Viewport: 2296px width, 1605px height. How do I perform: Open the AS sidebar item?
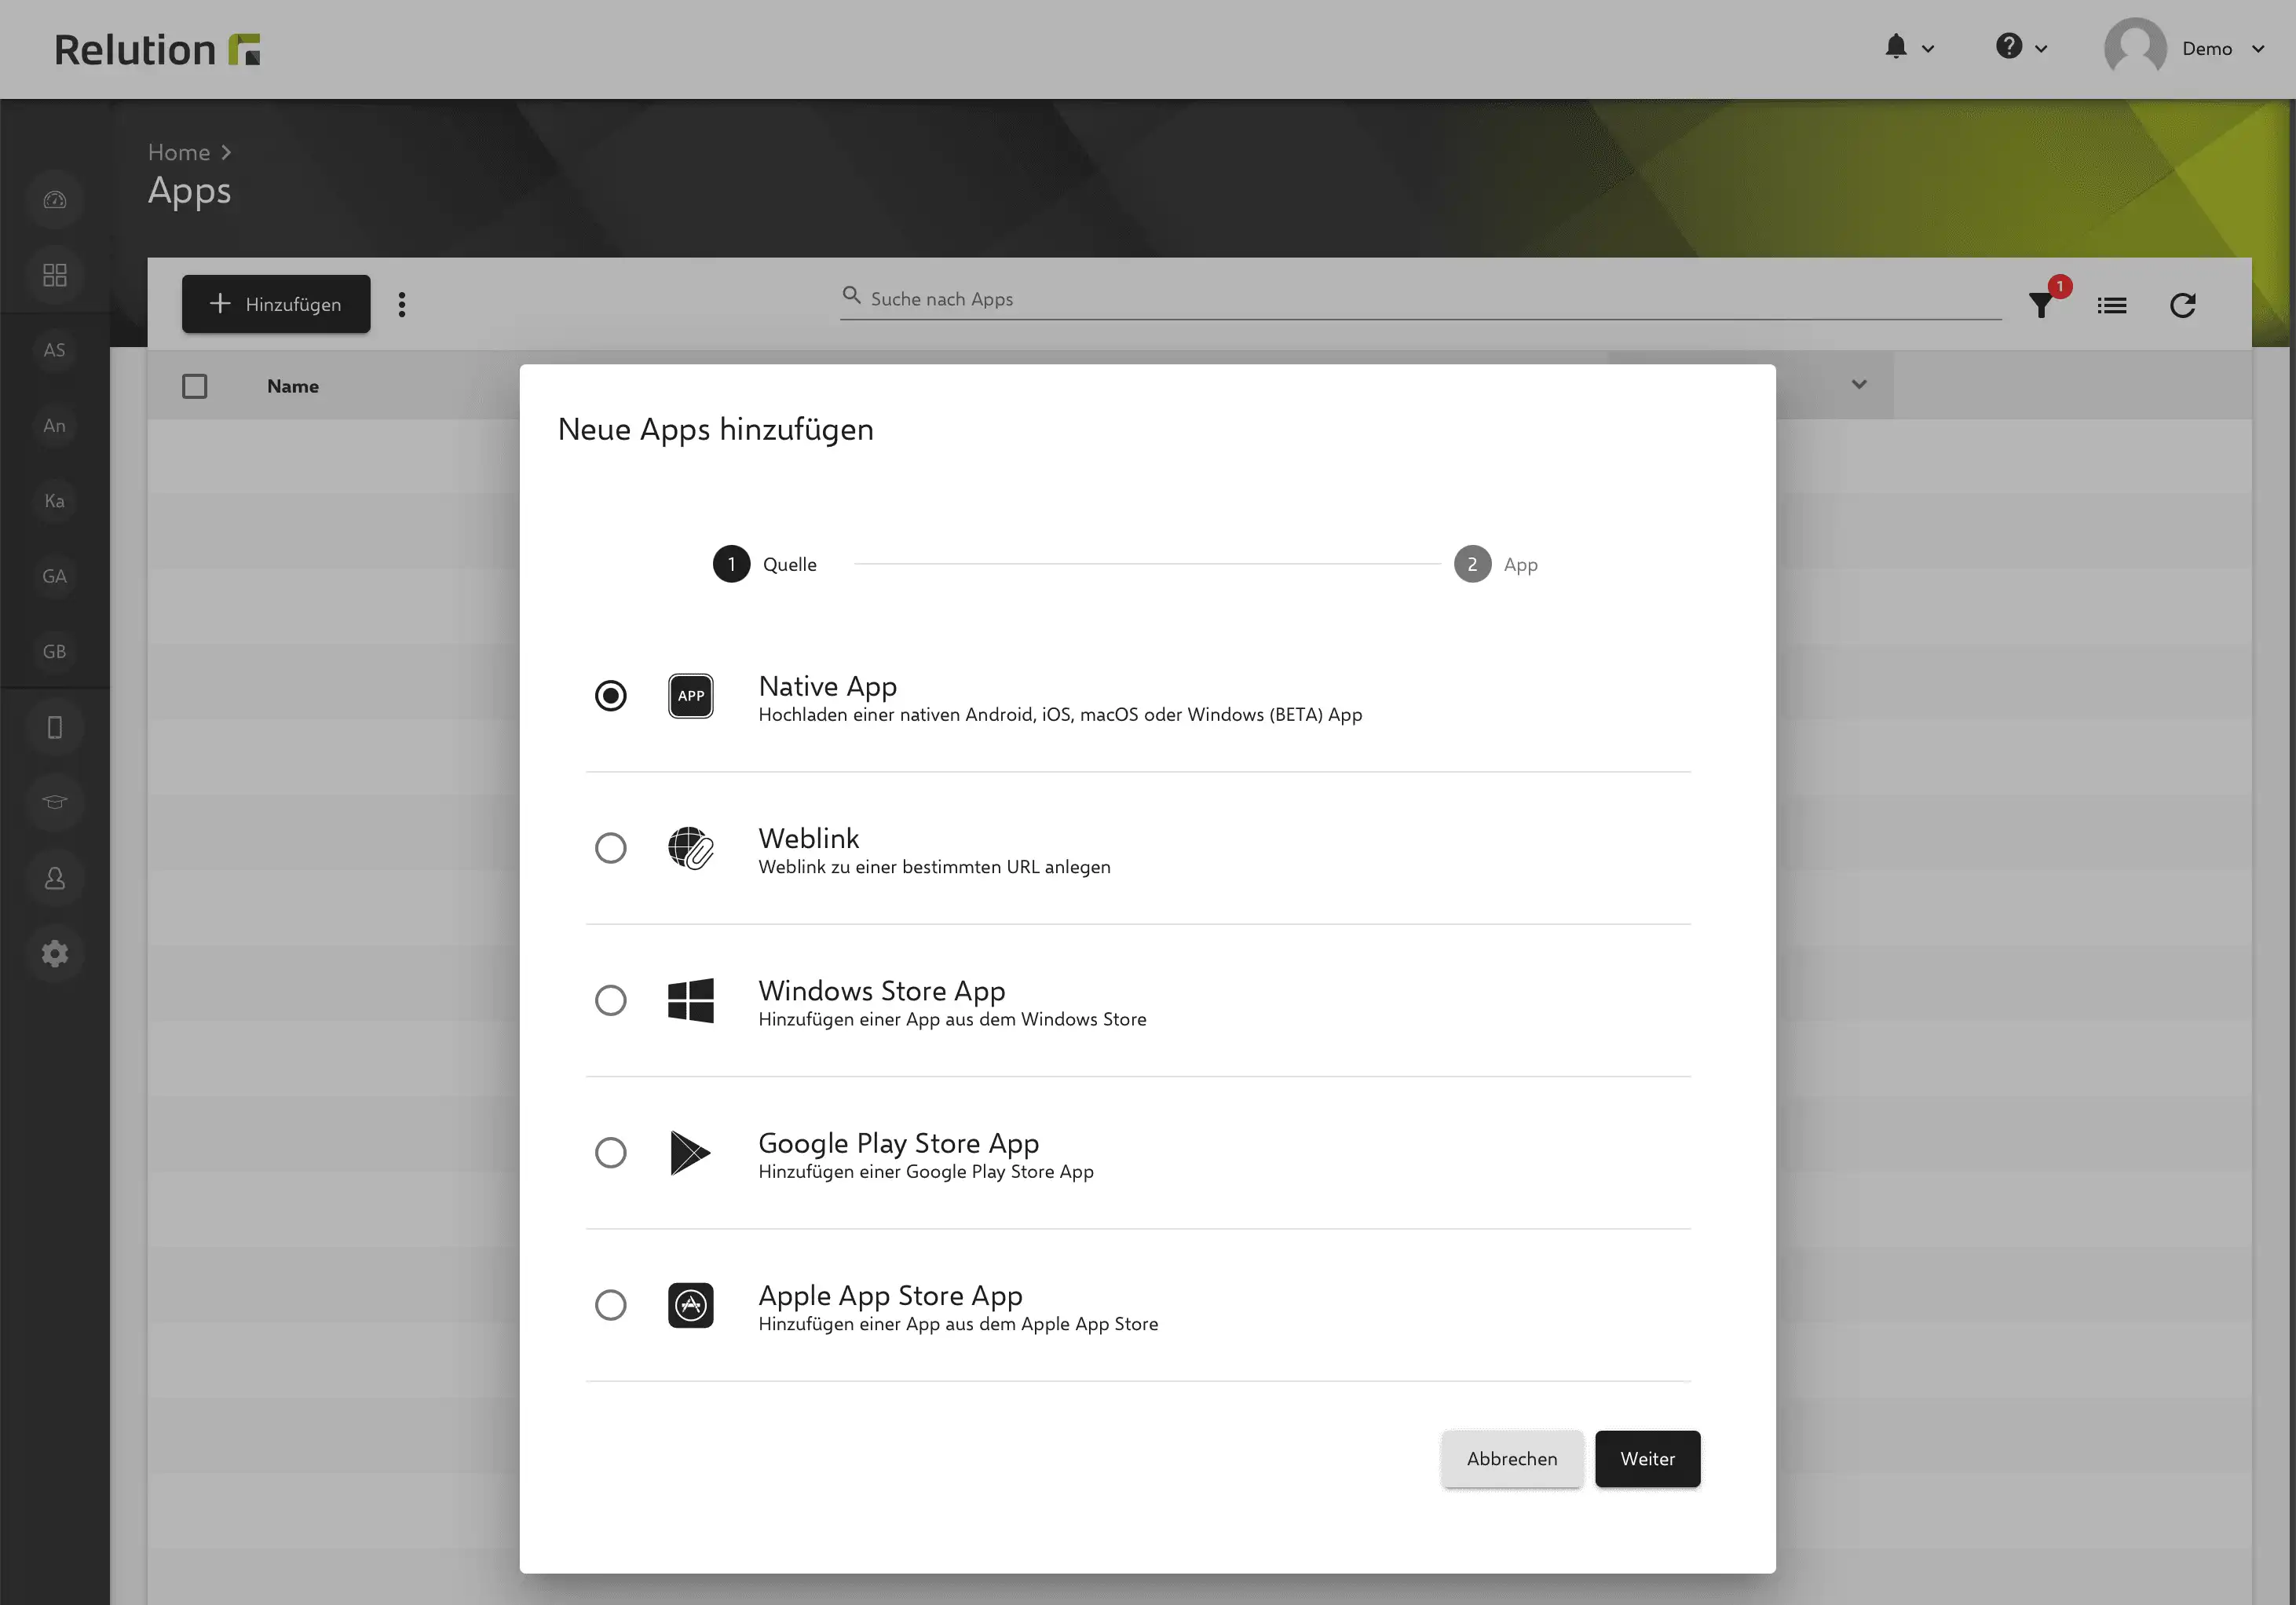pos(55,350)
